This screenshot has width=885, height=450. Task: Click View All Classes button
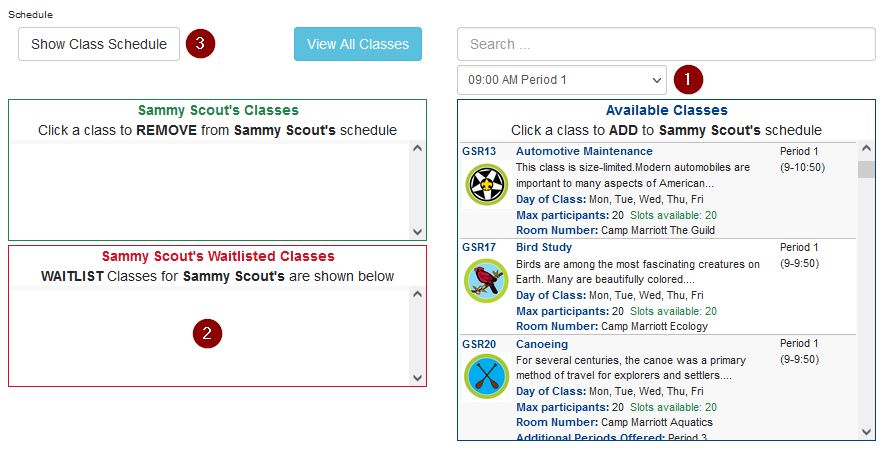tap(358, 44)
